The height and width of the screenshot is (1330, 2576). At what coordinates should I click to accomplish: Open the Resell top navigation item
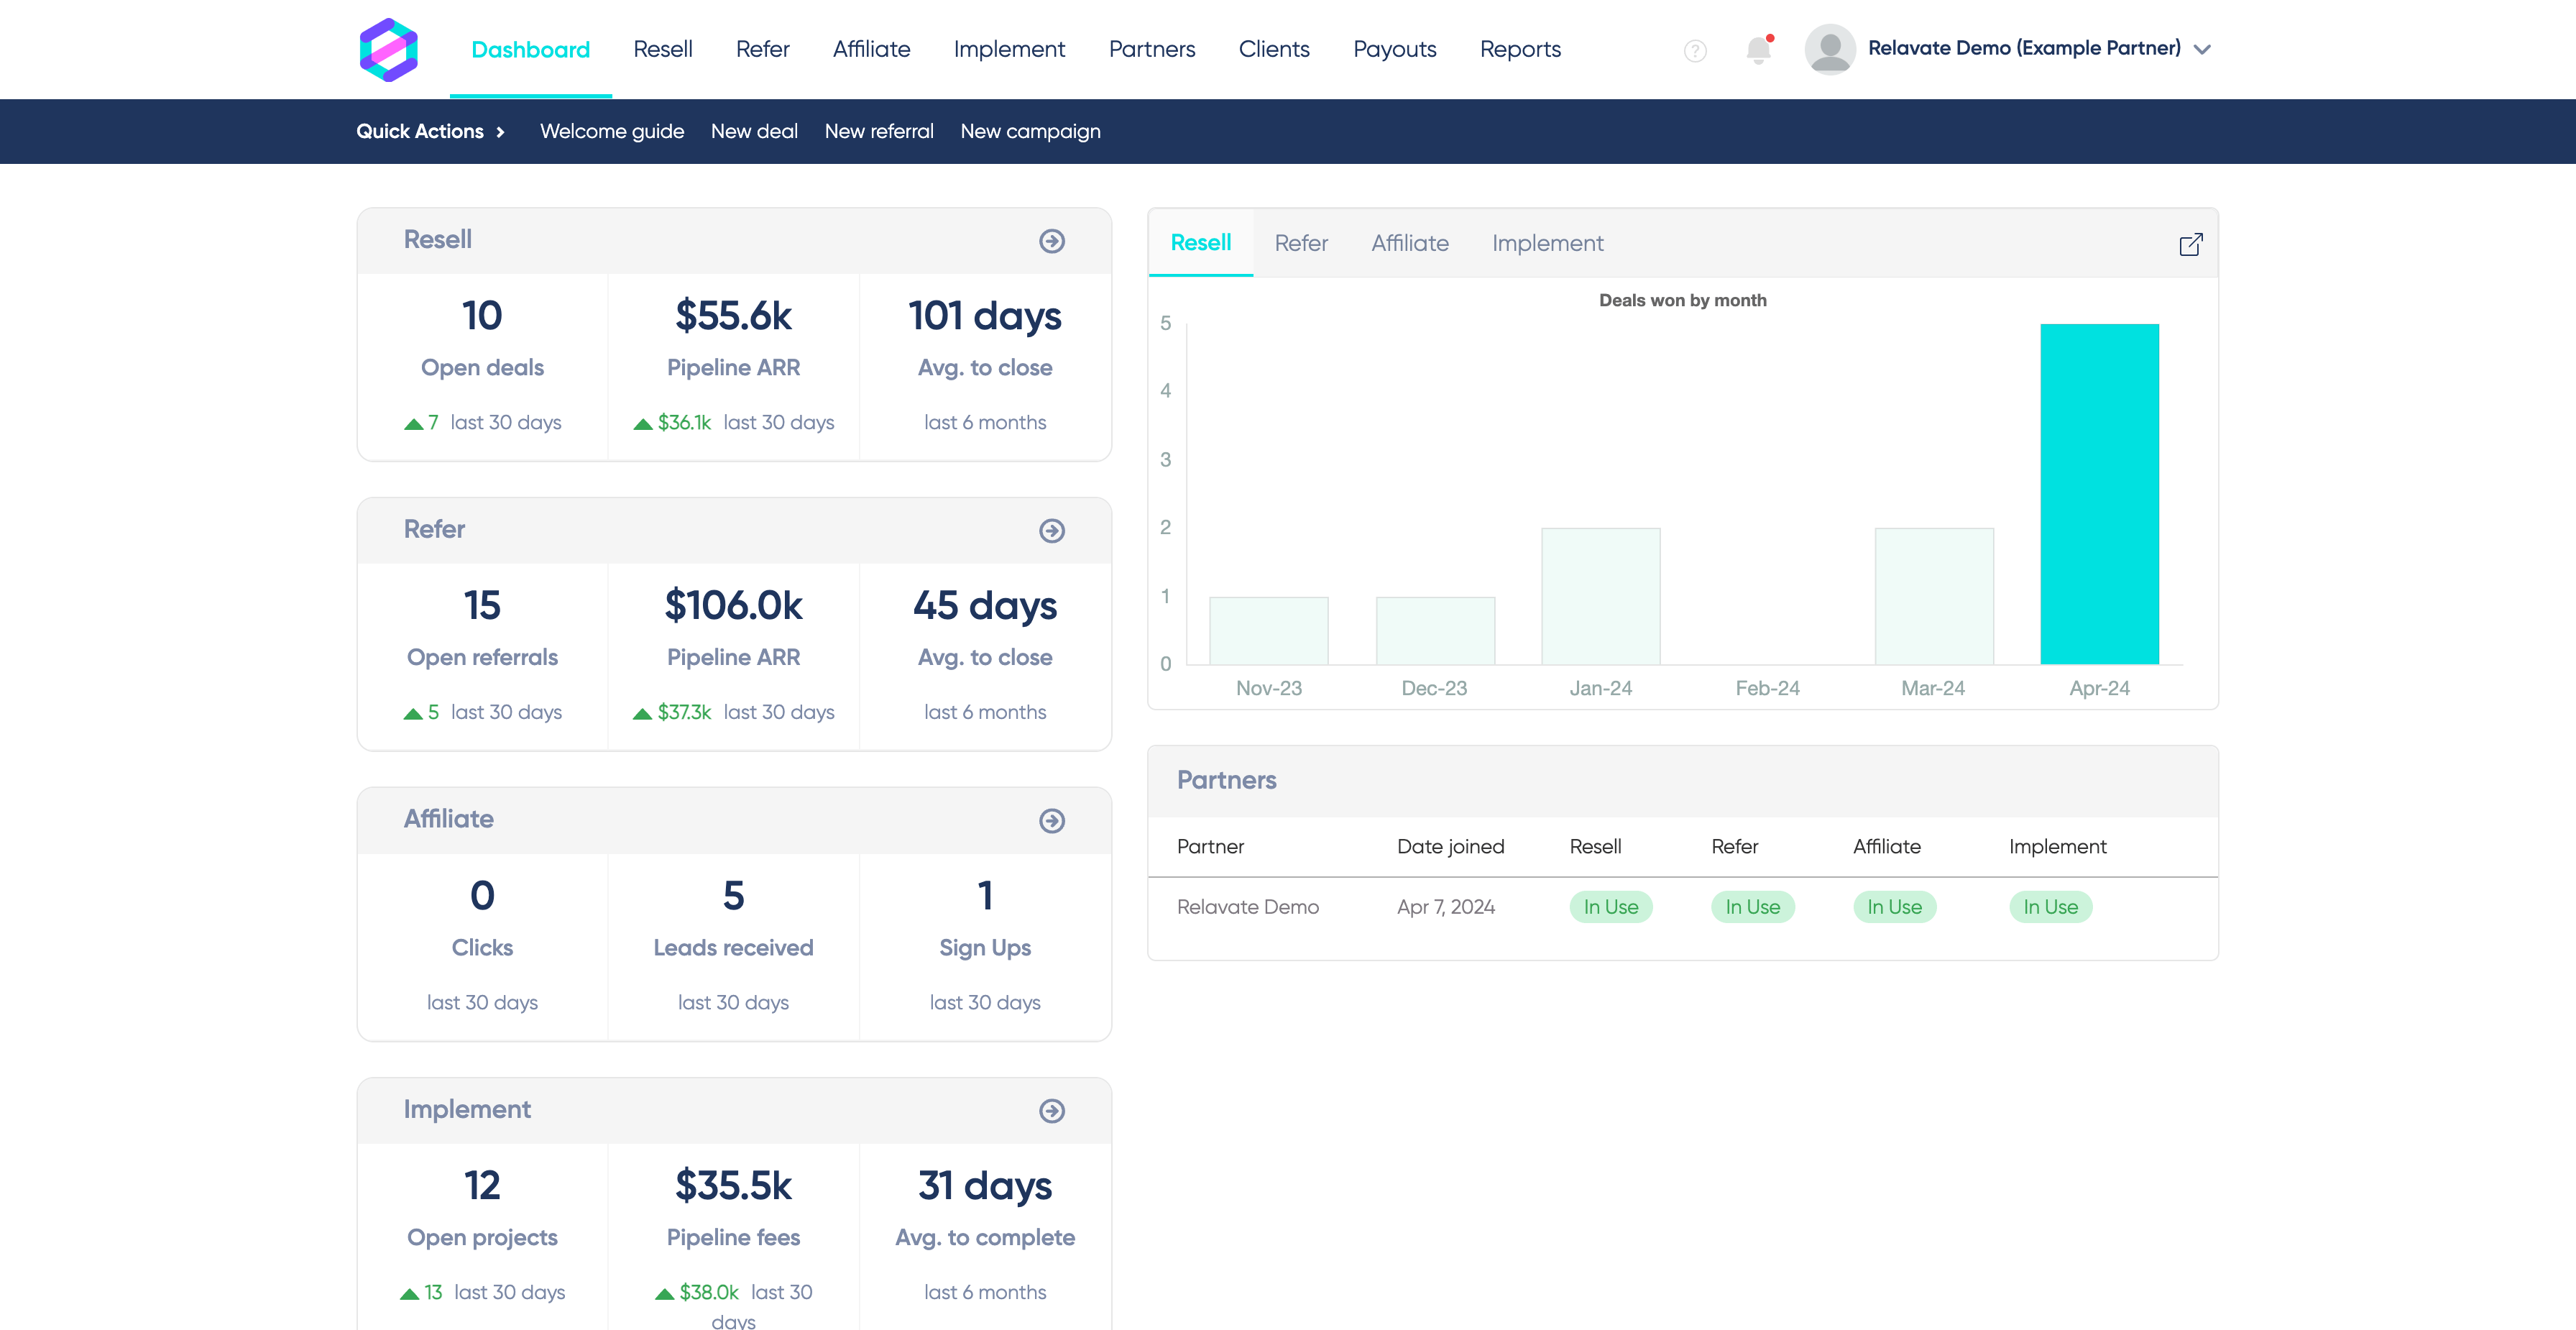(662, 49)
